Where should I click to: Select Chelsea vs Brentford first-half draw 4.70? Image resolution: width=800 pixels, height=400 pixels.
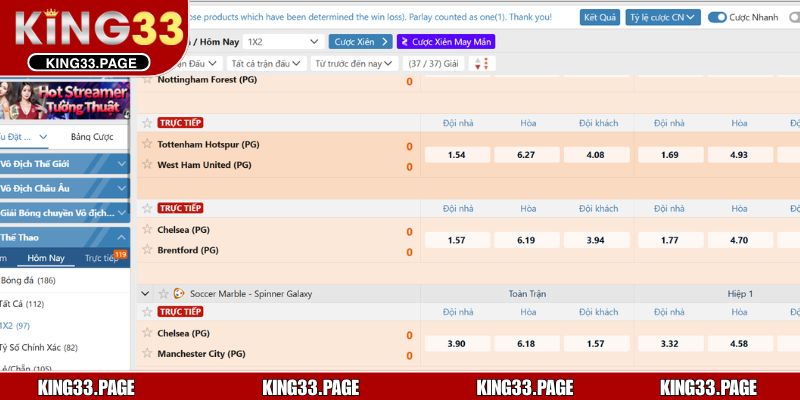point(740,240)
